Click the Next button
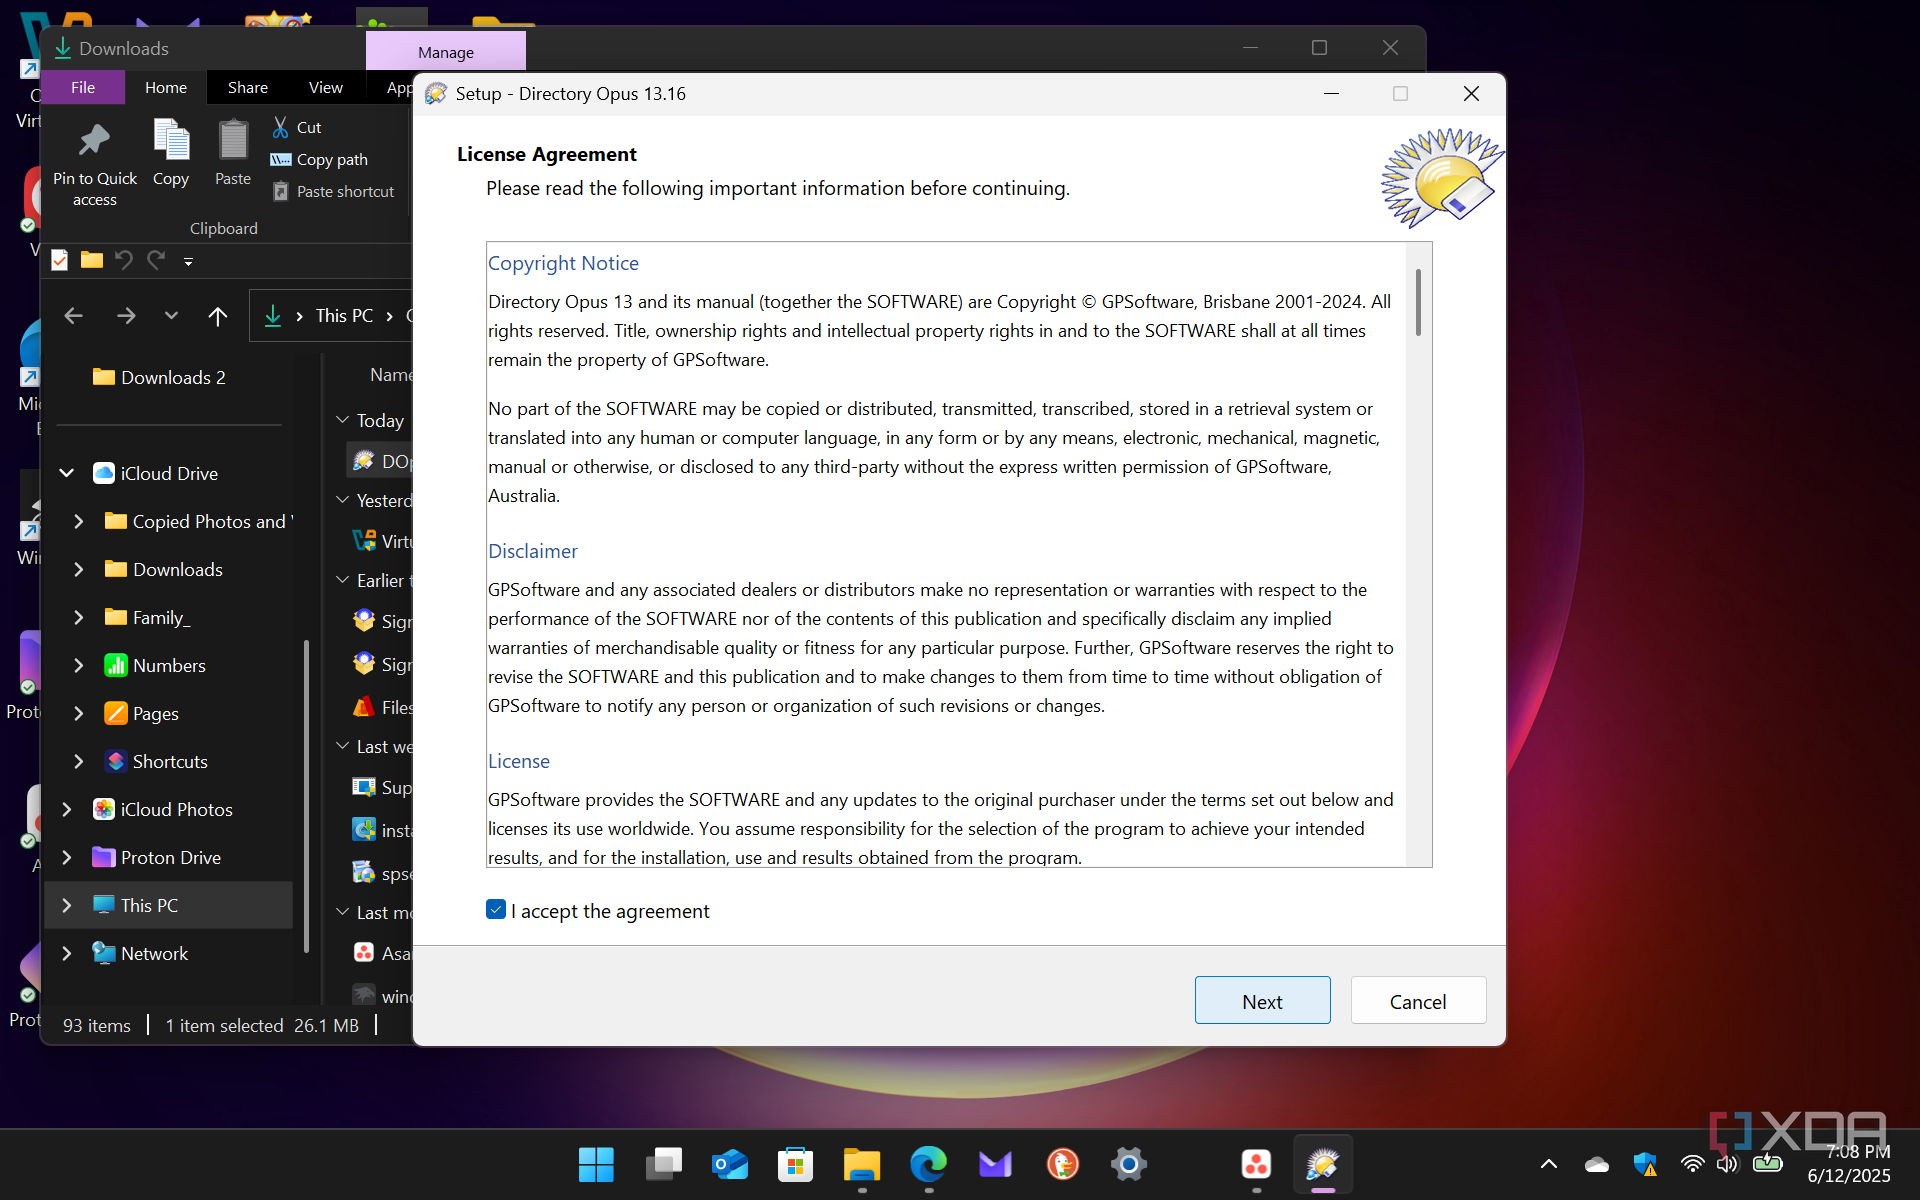Screen dimensions: 1920x1200 [x=1262, y=1001]
